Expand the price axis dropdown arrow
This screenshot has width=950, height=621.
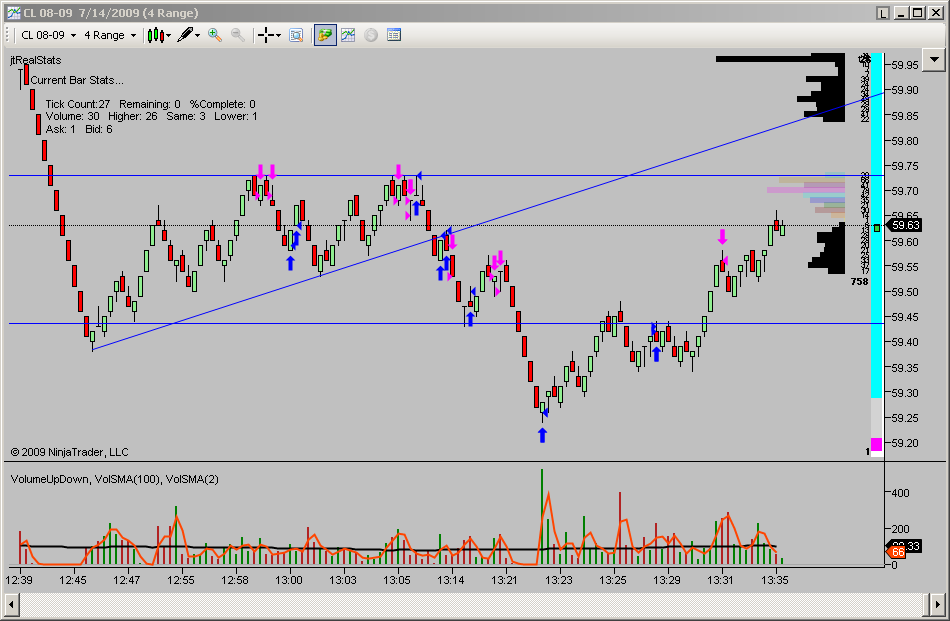point(934,59)
